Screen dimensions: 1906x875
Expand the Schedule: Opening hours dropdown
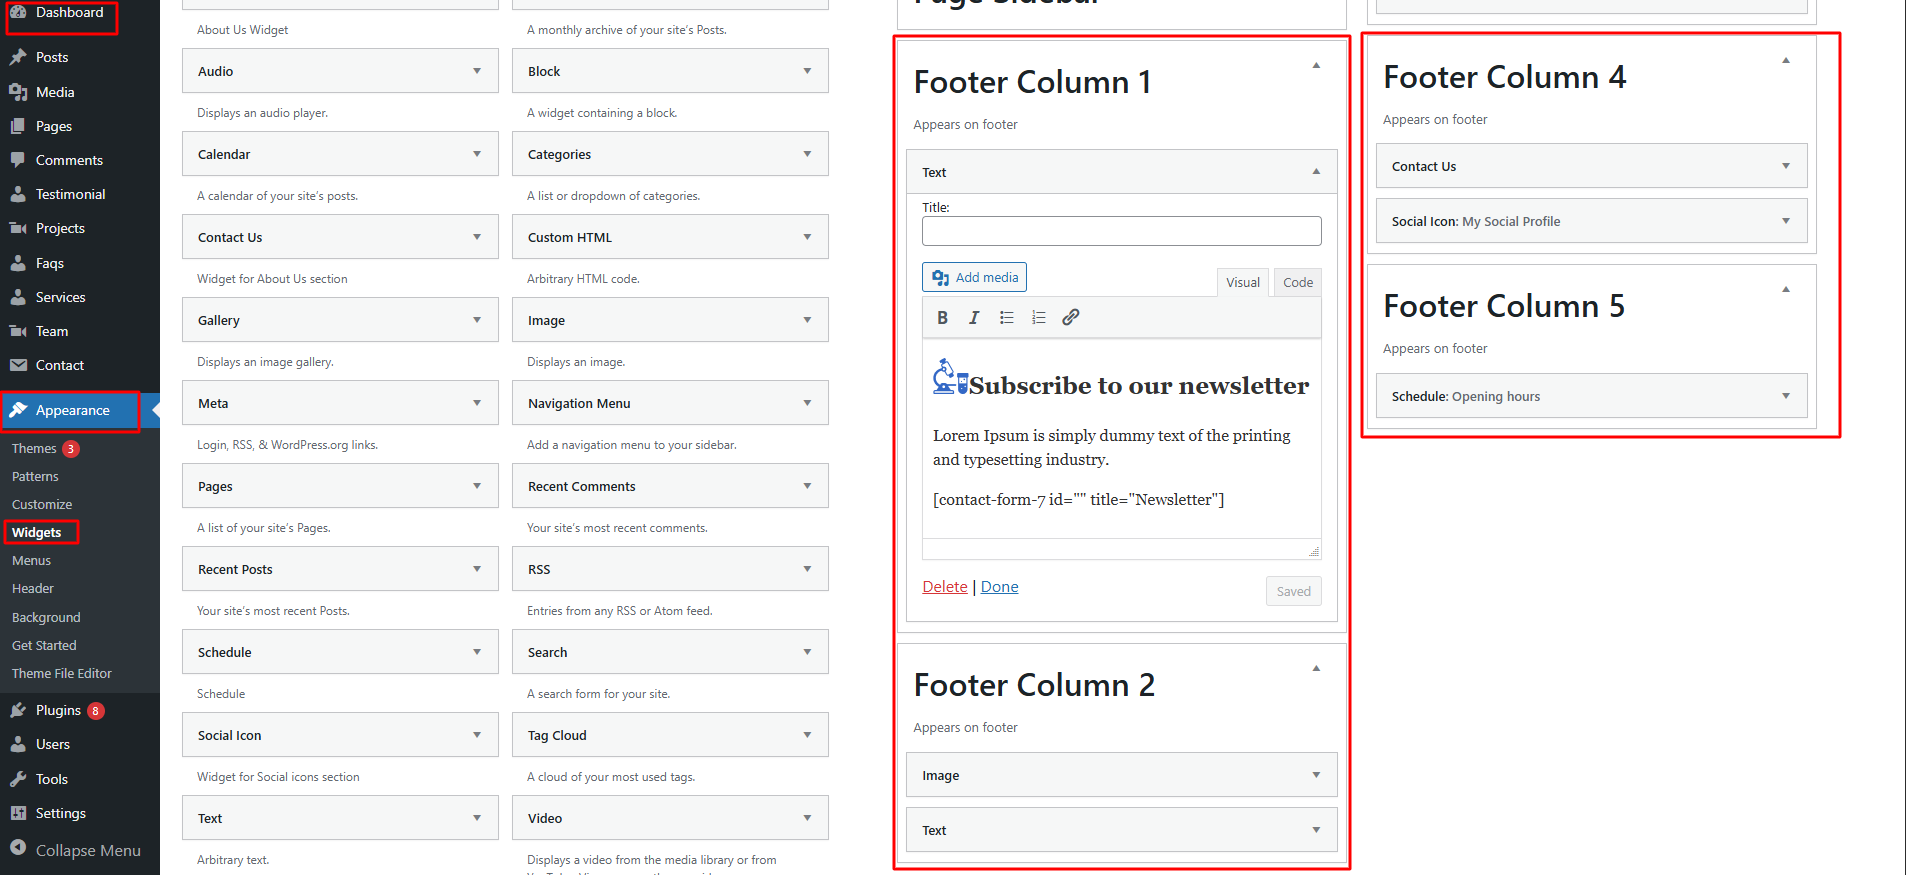click(x=1786, y=396)
